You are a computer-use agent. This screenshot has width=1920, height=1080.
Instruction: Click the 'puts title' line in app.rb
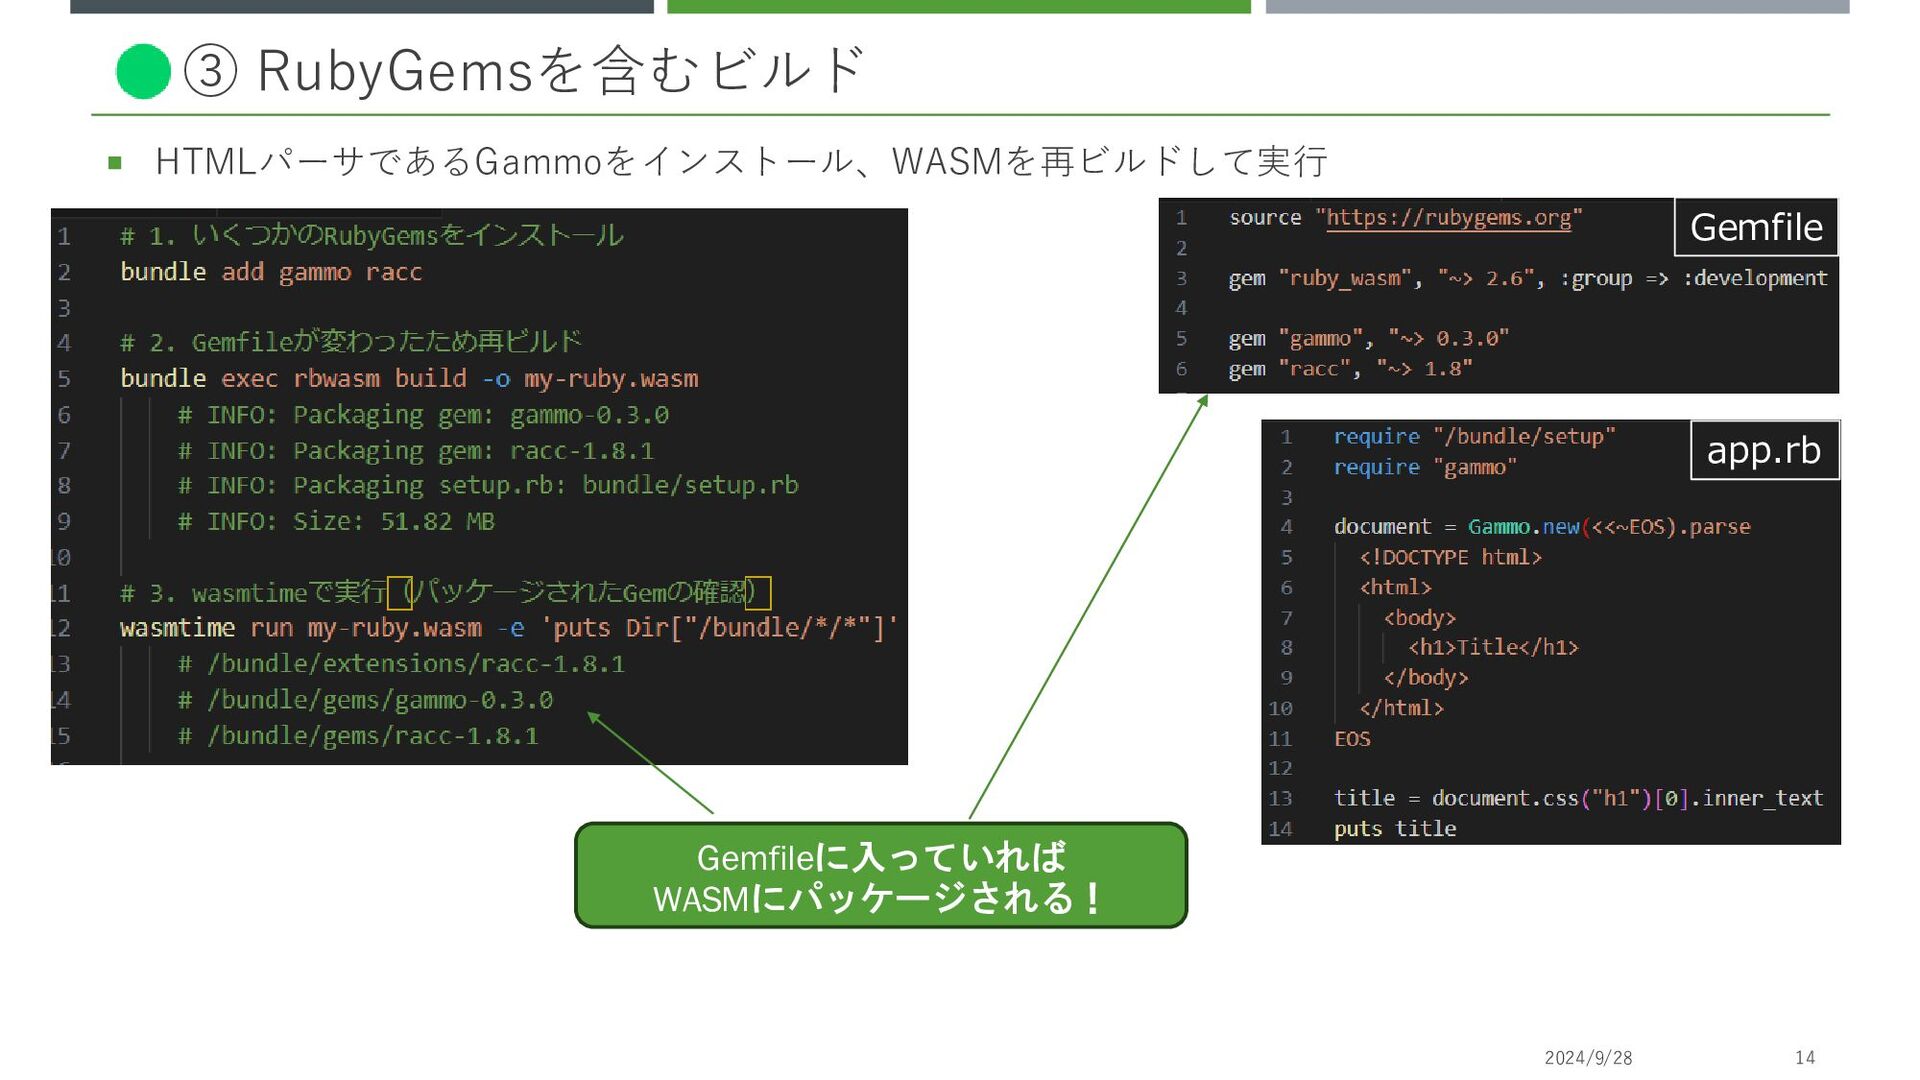click(x=1394, y=829)
